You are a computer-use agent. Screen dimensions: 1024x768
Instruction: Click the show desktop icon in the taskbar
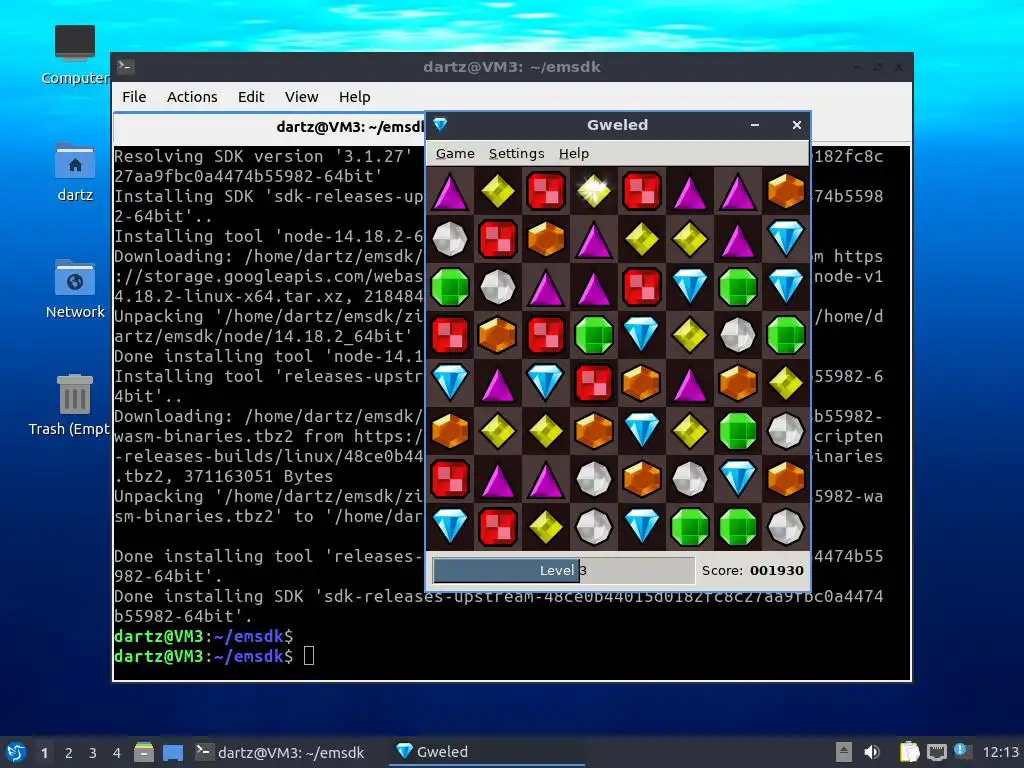173,752
